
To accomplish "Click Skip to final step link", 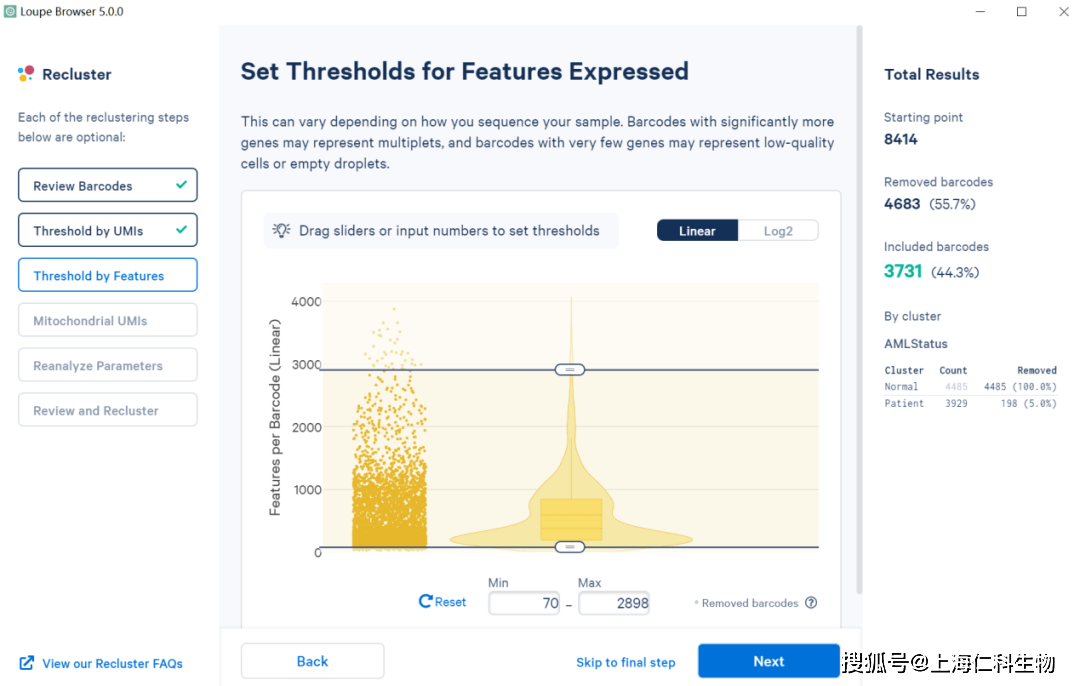I will (x=625, y=663).
